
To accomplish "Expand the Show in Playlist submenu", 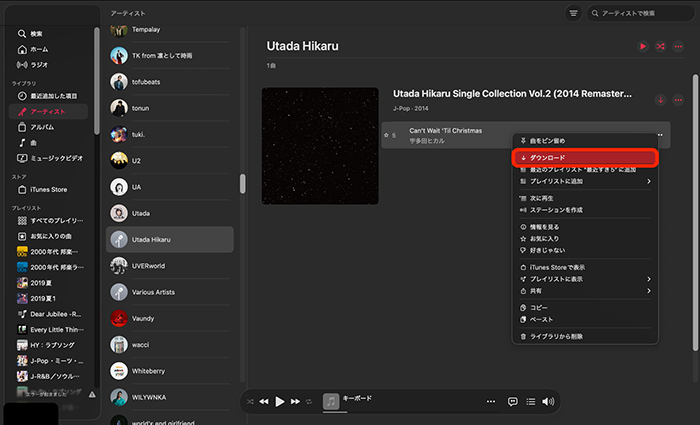I will [585, 279].
